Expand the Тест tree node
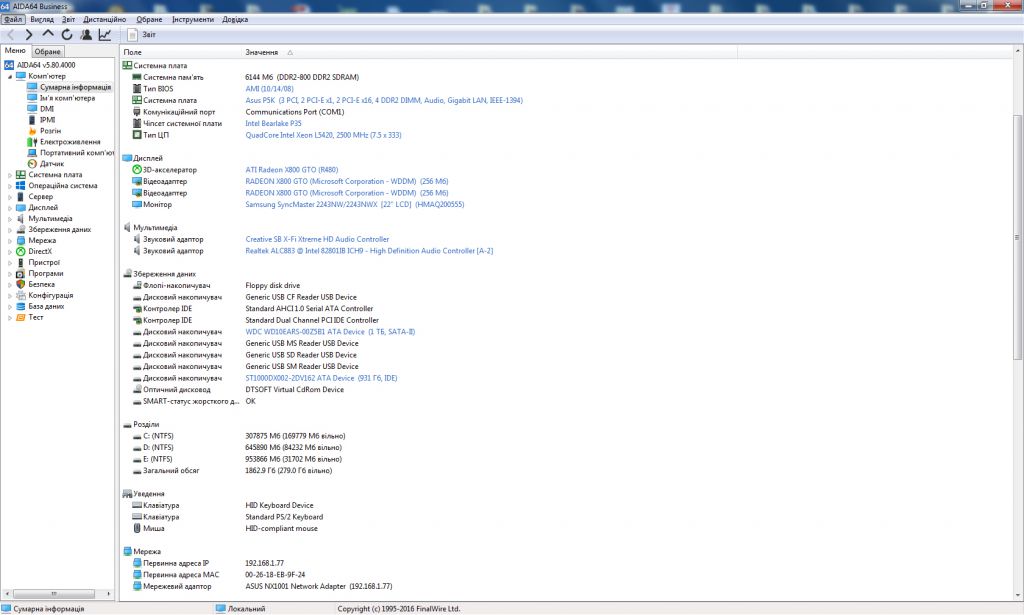This screenshot has height=615, width=1024. click(x=10, y=318)
